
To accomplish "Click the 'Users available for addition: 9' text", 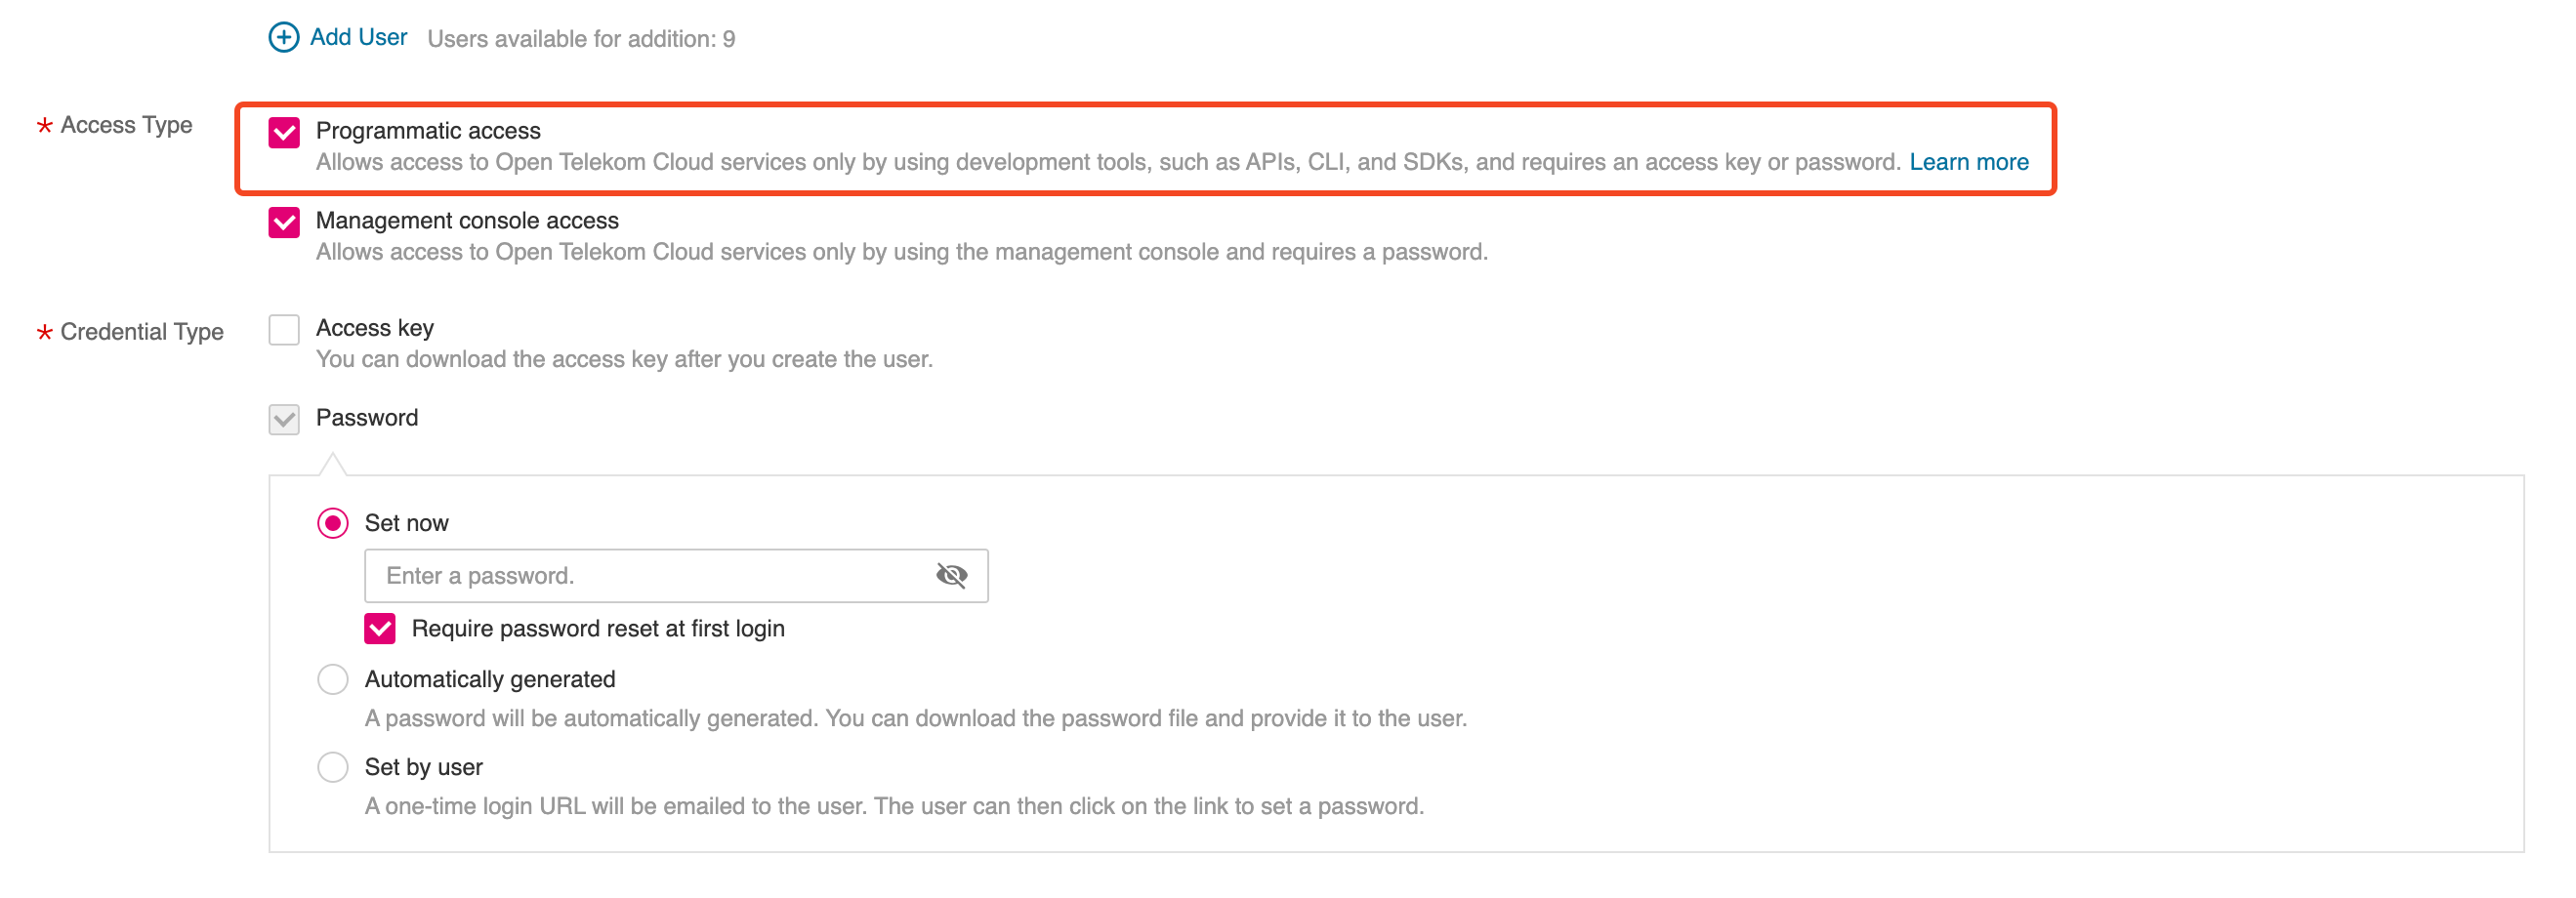I will (581, 39).
